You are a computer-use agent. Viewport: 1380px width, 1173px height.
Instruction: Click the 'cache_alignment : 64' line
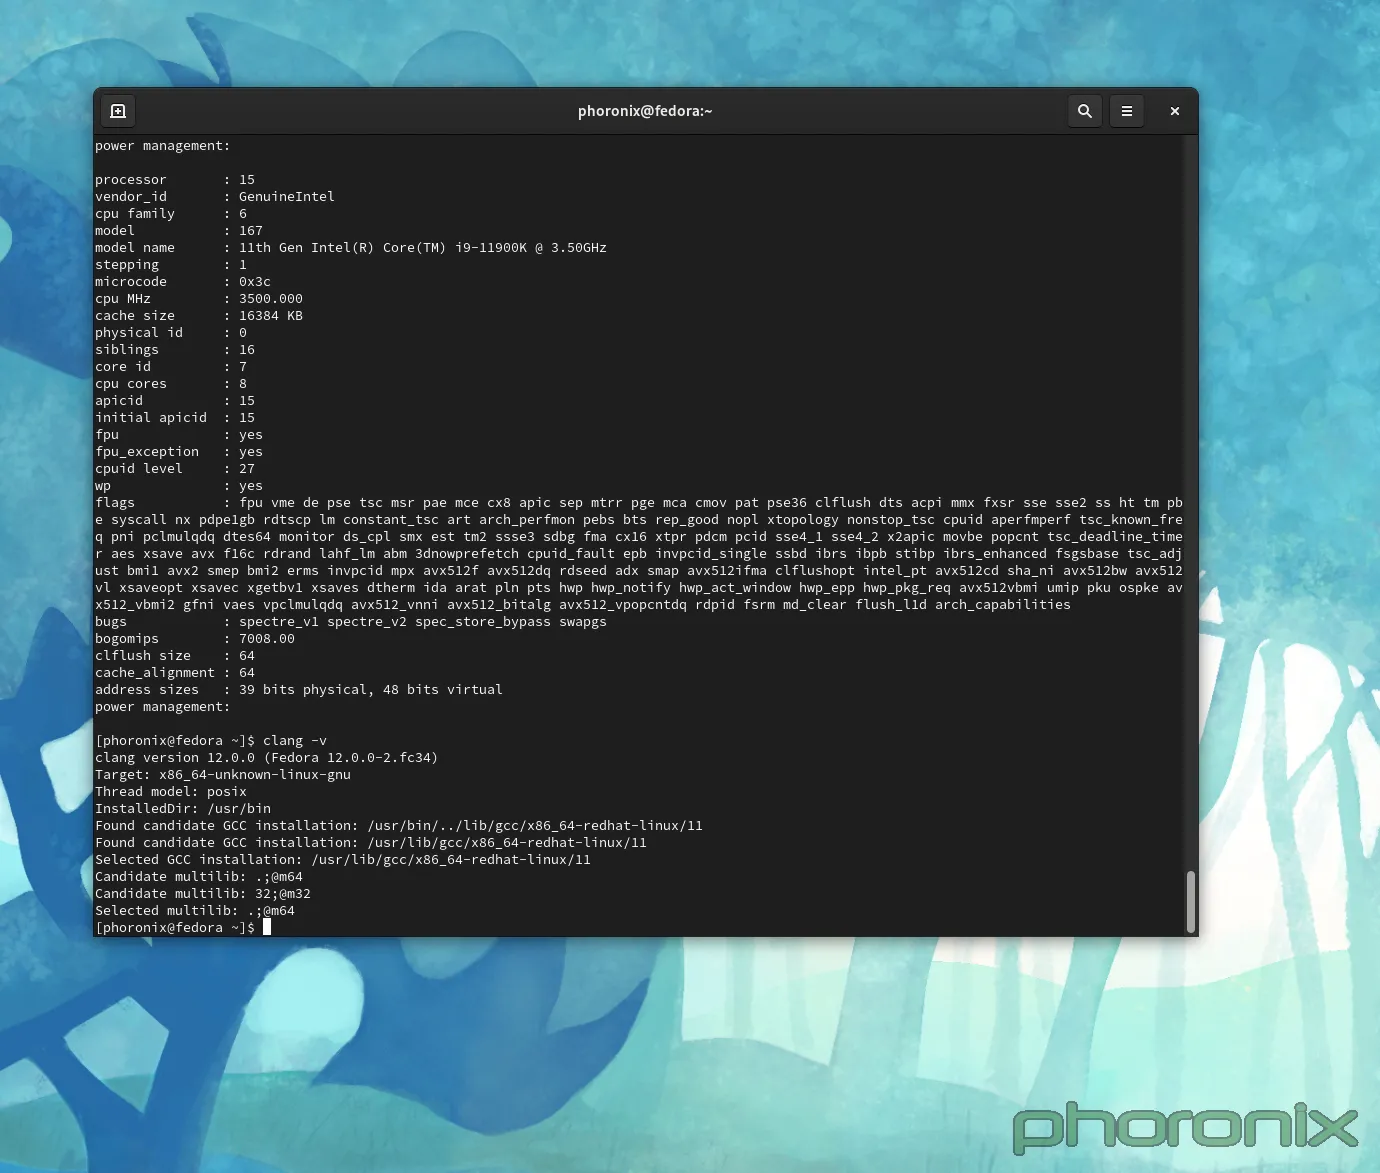pyautogui.click(x=175, y=673)
